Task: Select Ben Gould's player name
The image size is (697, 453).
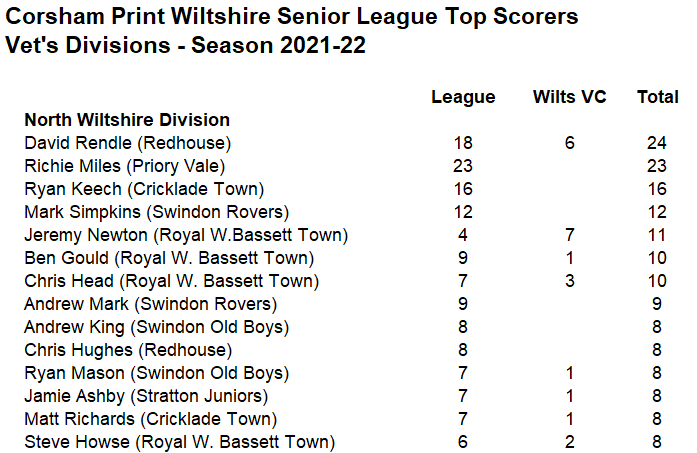Action: (x=66, y=258)
